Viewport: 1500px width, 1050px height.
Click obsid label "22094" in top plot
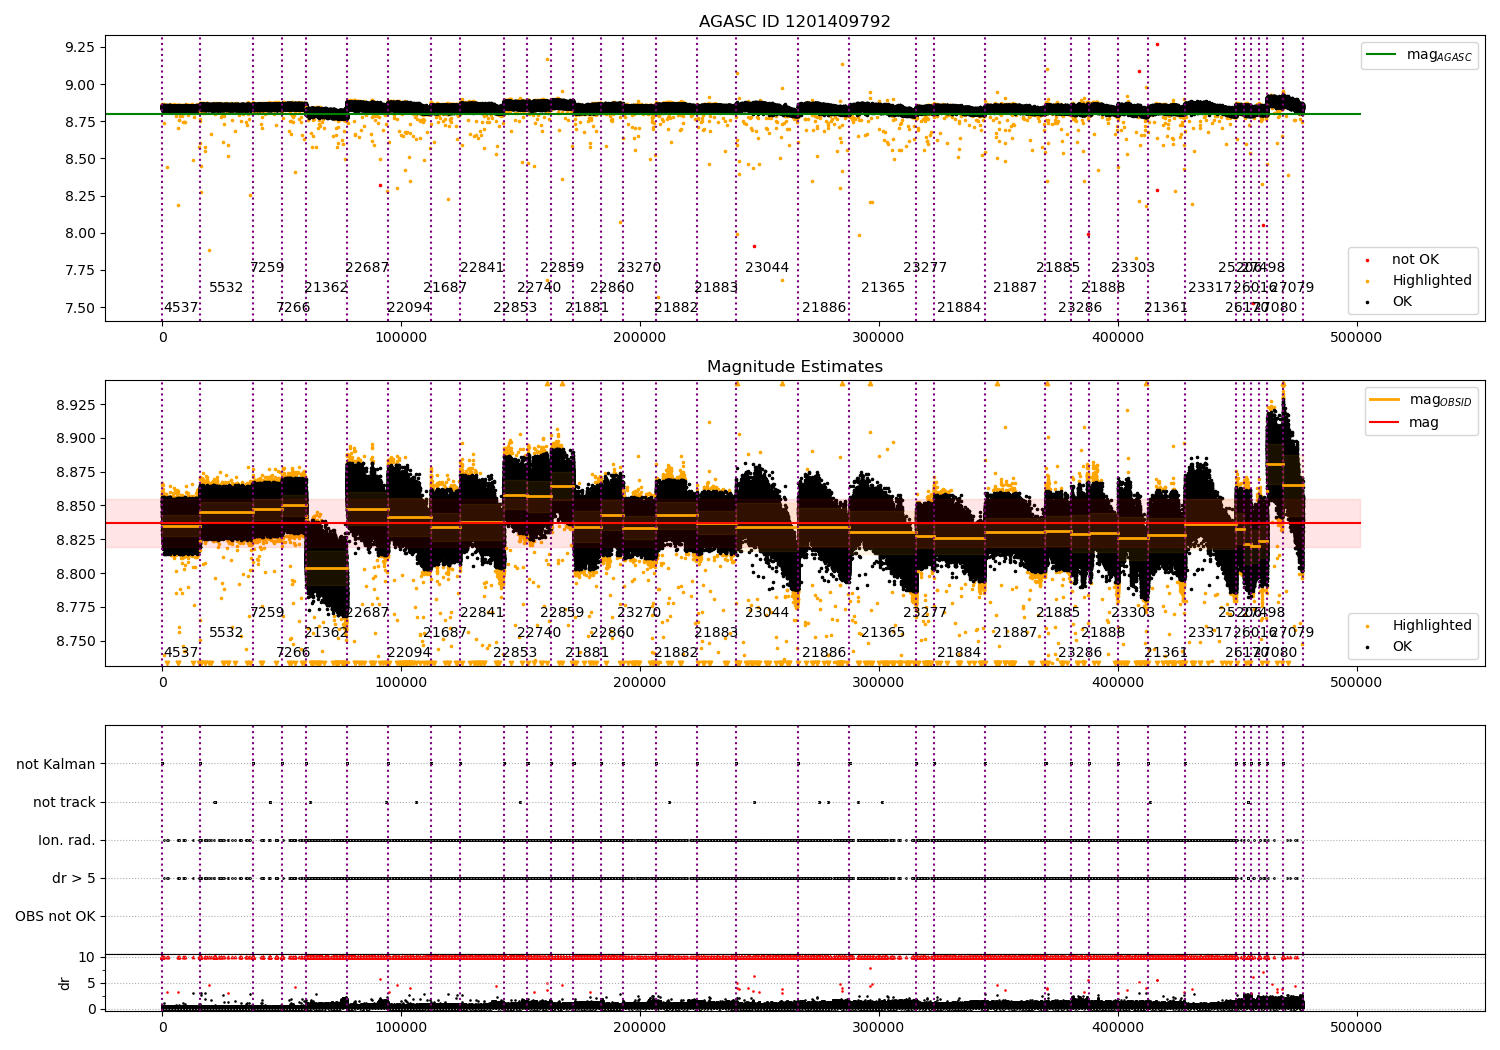tap(409, 307)
